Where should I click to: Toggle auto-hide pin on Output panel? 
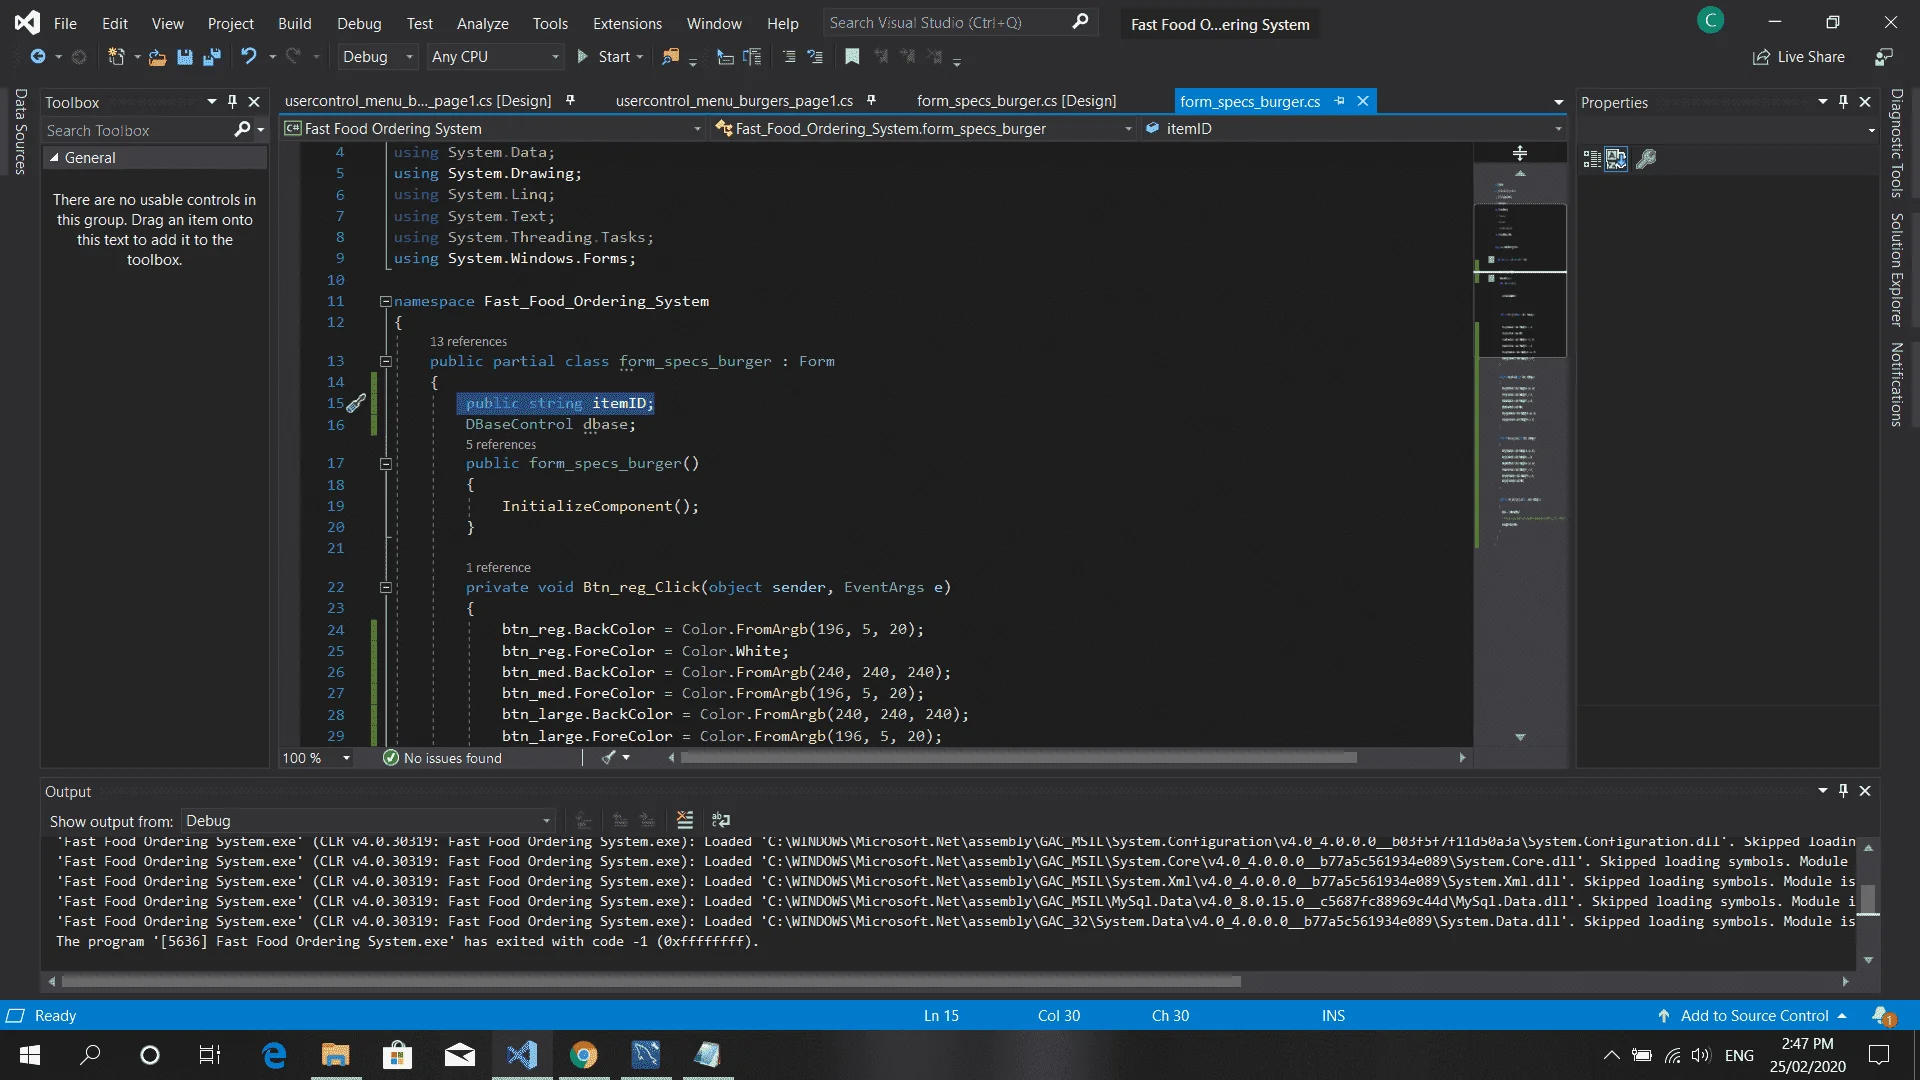1843,790
